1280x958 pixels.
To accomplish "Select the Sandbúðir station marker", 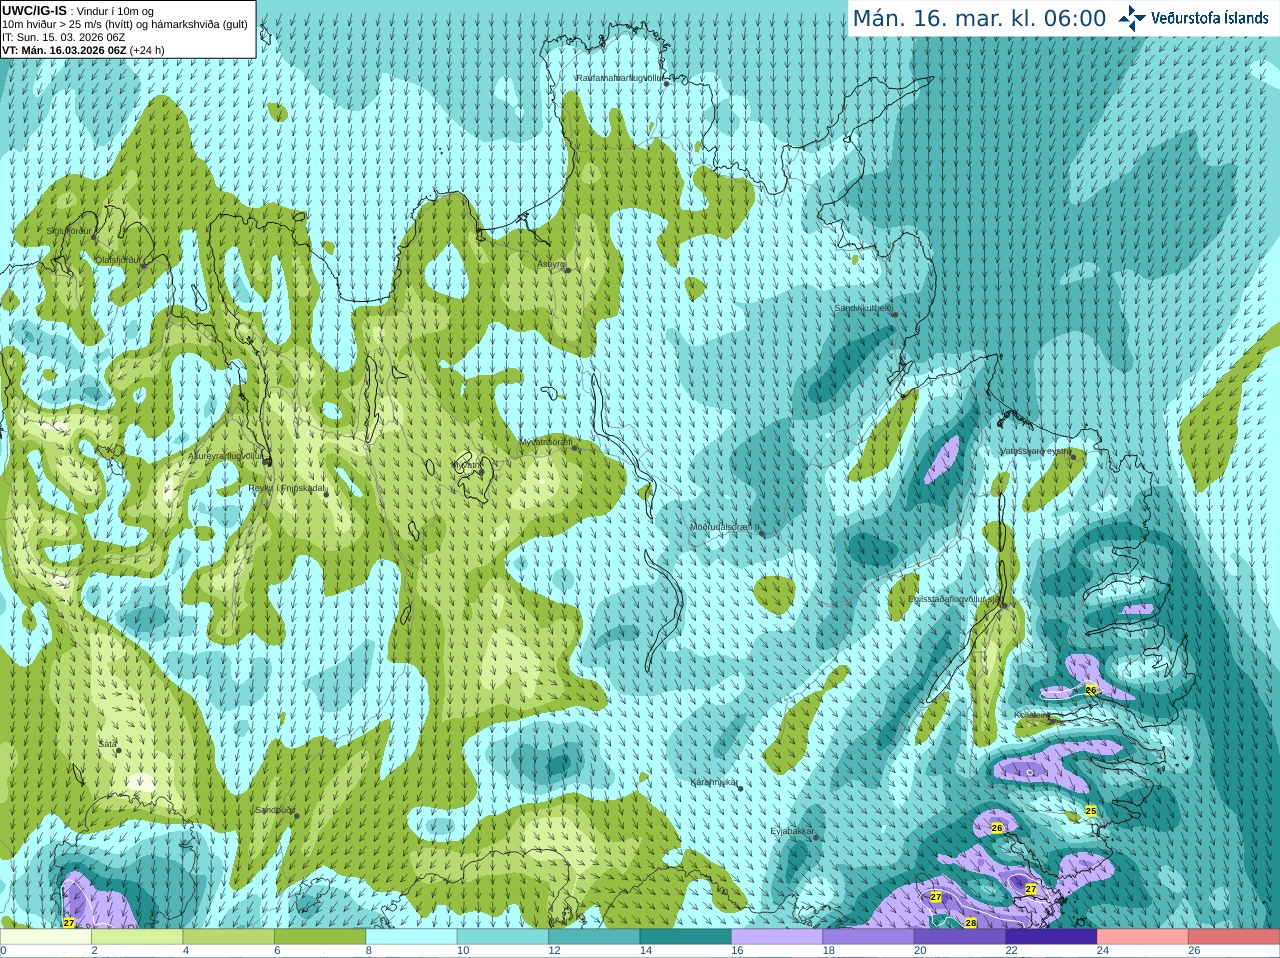I will click(297, 816).
